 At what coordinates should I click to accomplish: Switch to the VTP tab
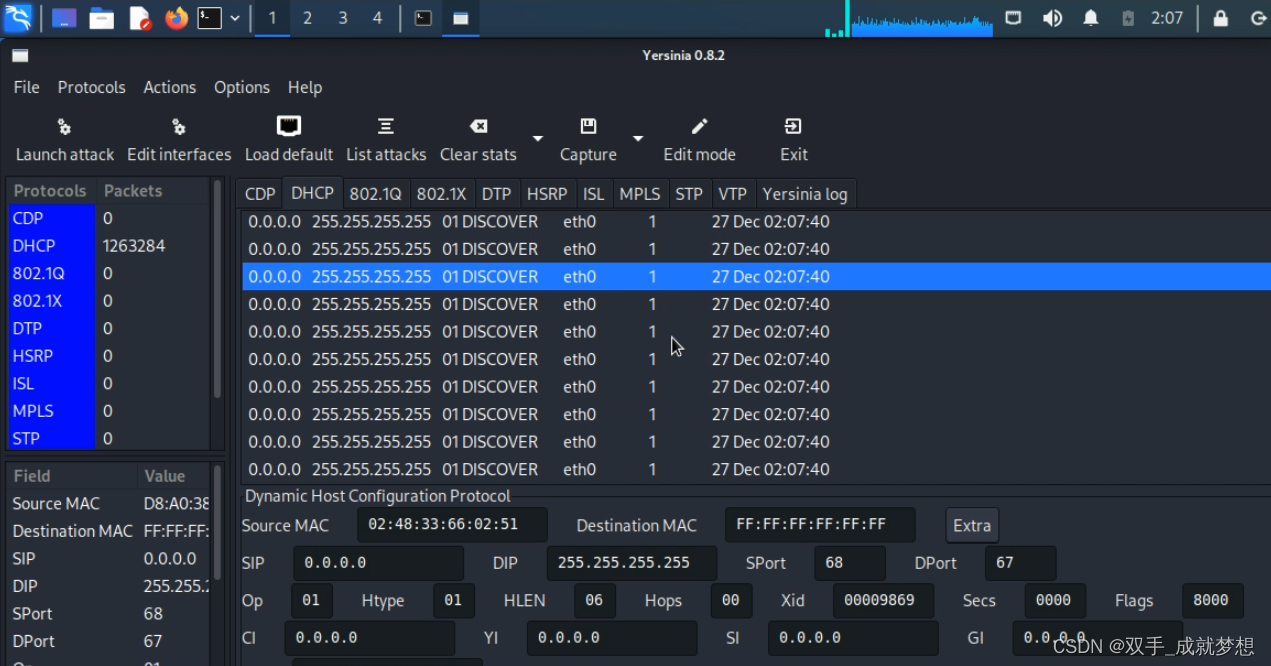tap(733, 194)
